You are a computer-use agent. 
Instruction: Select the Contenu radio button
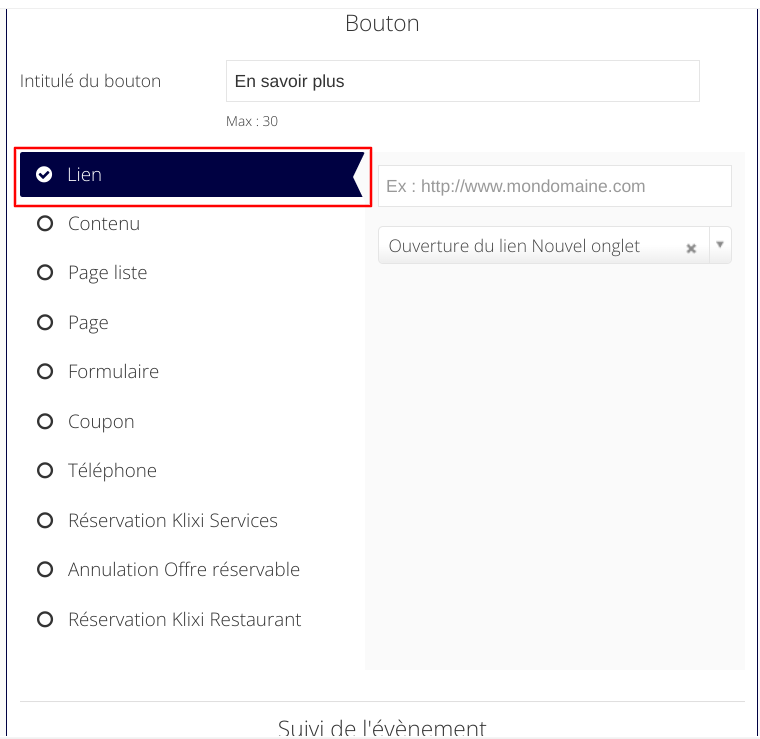click(44, 224)
